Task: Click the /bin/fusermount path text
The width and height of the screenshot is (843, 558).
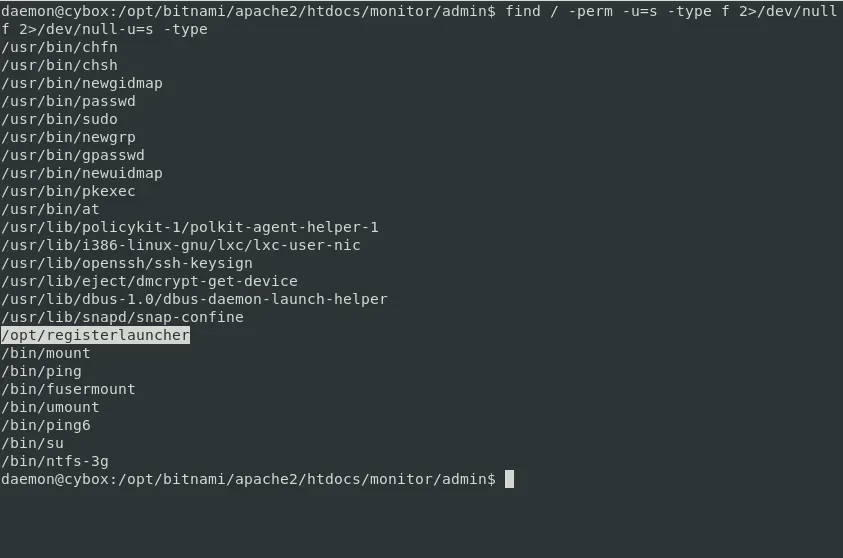Action: (x=68, y=389)
